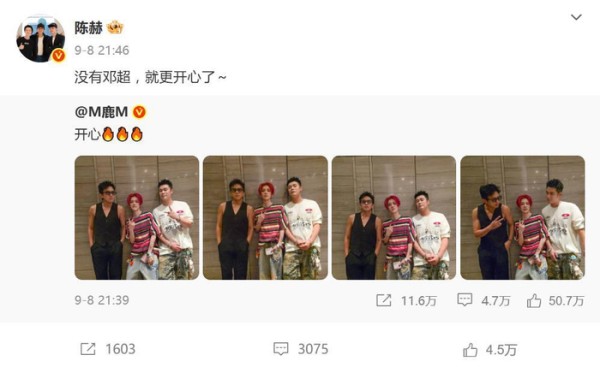This screenshot has height=367, width=600.
Task: Open the 3075 comments on 陈赫's post
Action: (301, 349)
